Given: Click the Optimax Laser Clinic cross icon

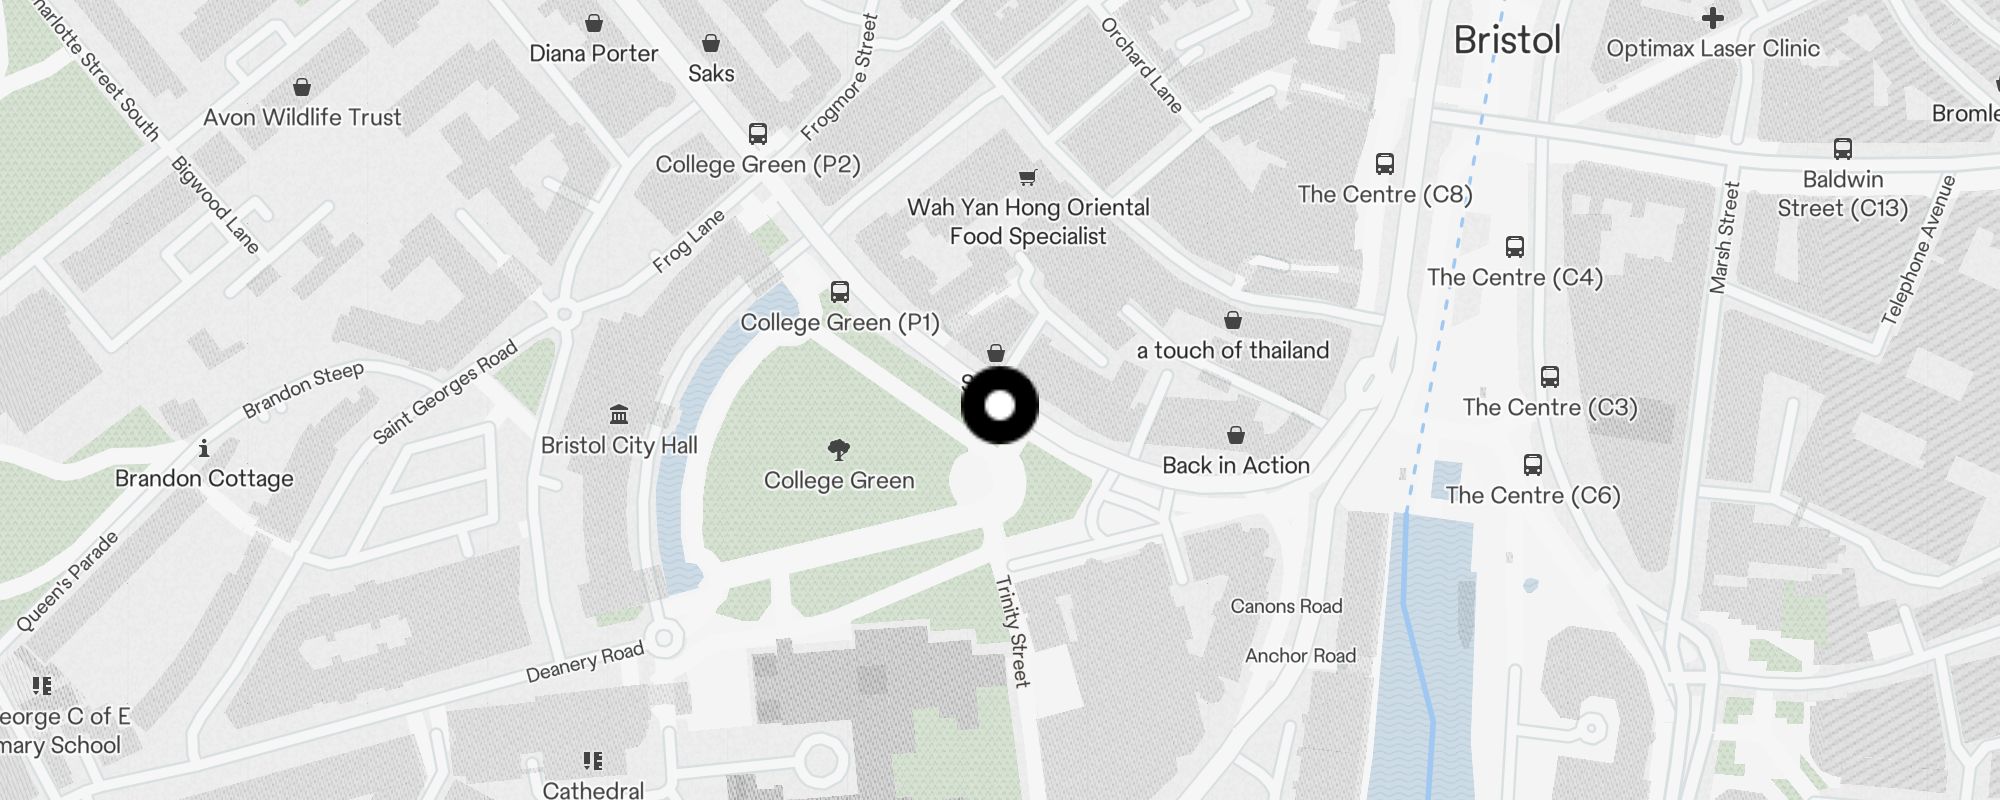Looking at the screenshot, I should tap(1713, 18).
